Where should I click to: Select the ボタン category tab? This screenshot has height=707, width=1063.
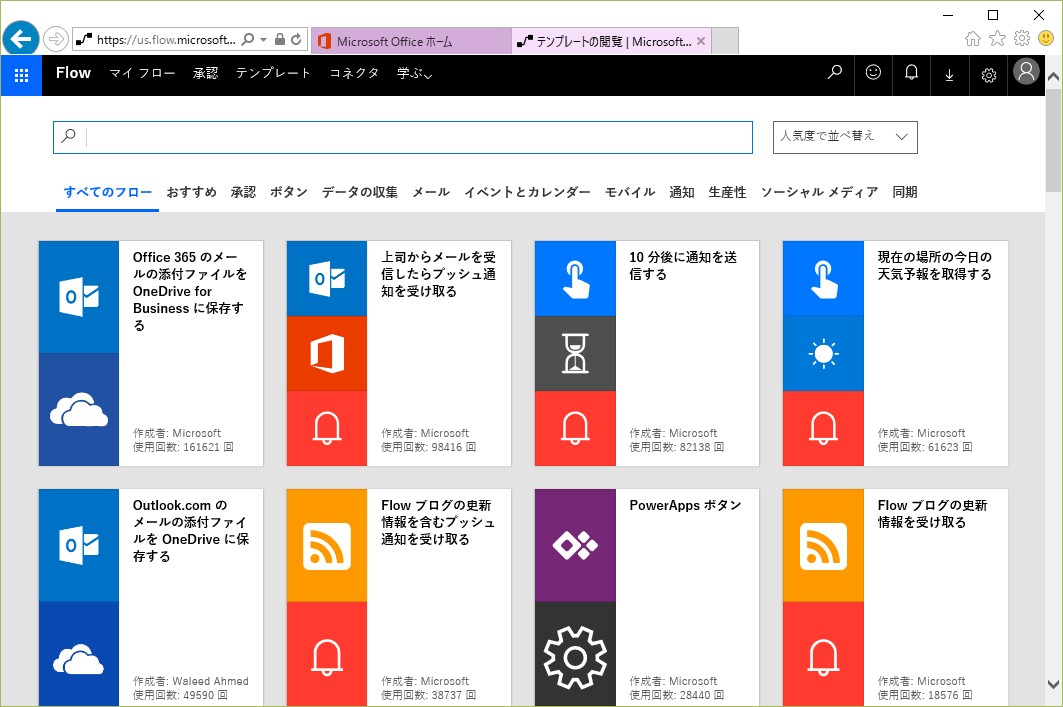point(289,193)
